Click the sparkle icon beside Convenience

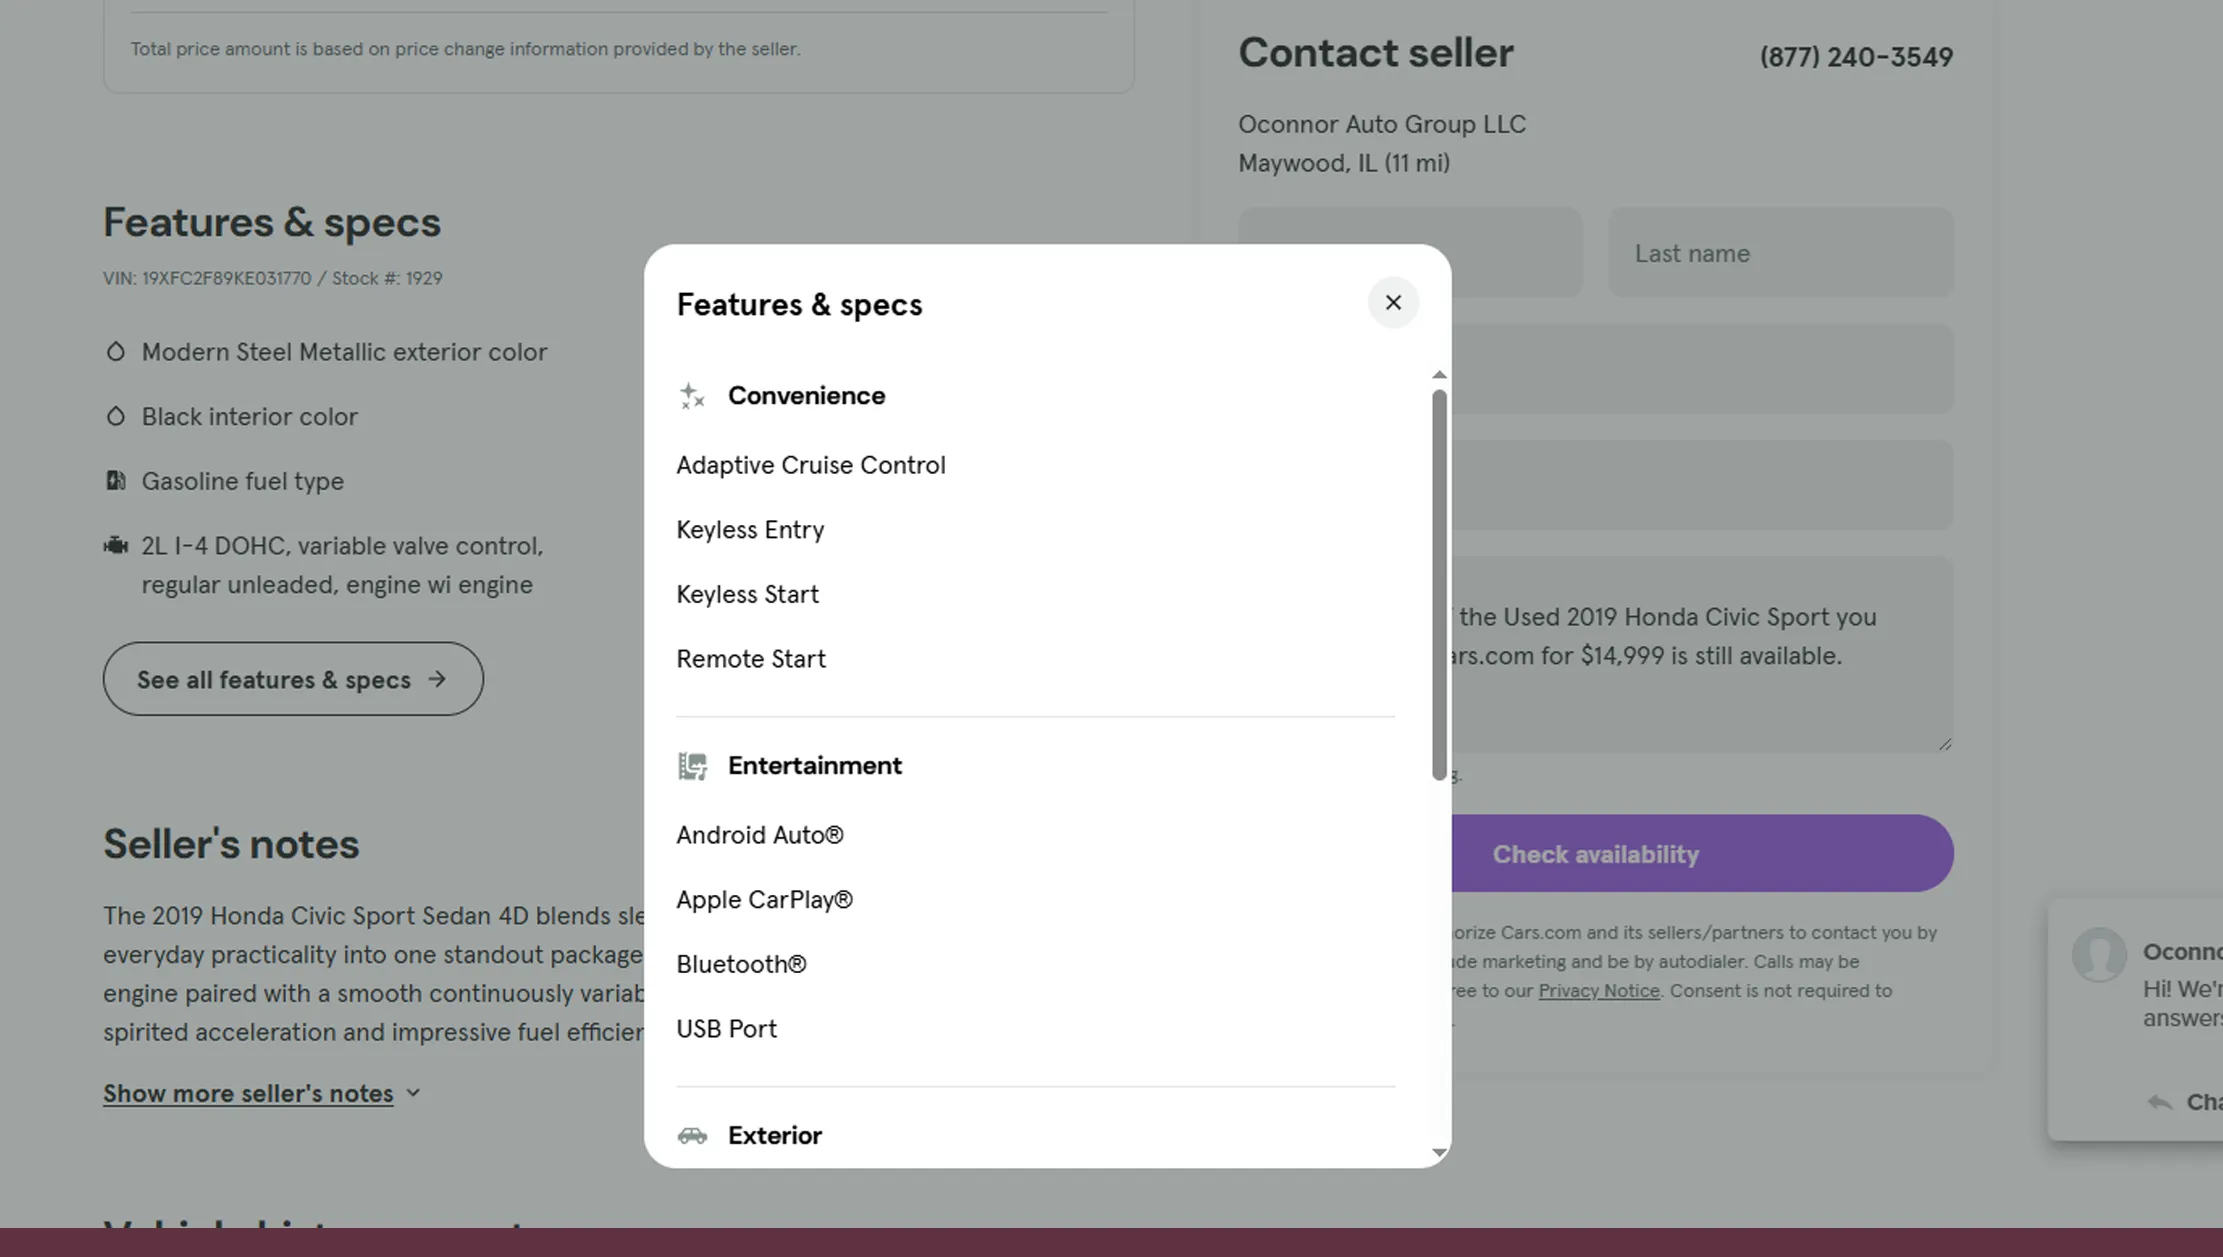691,396
